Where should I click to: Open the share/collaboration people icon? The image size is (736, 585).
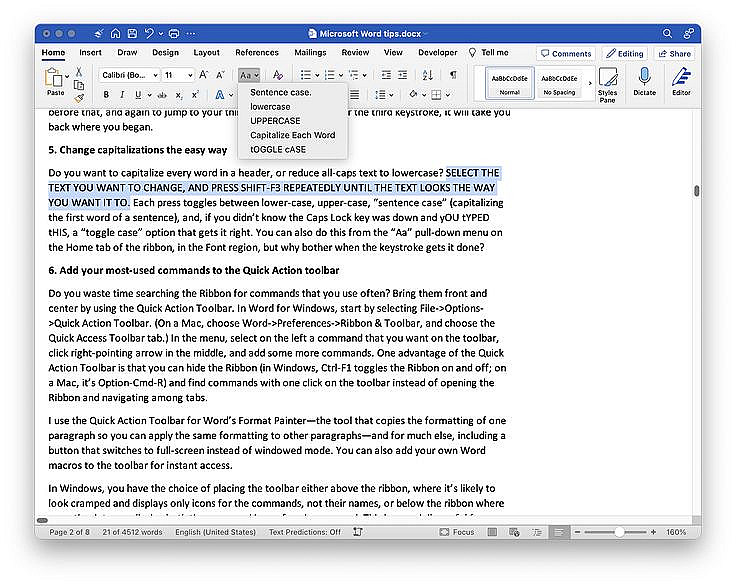(689, 33)
